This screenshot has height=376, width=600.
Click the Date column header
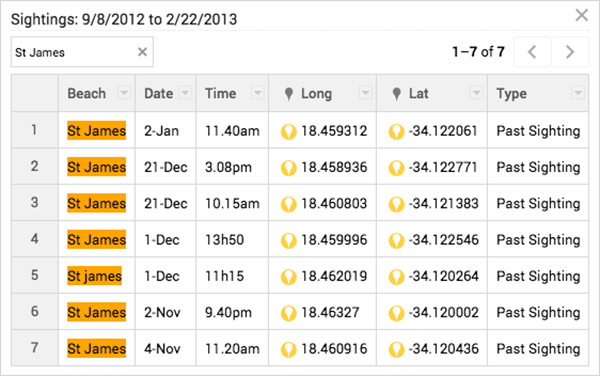(x=166, y=93)
